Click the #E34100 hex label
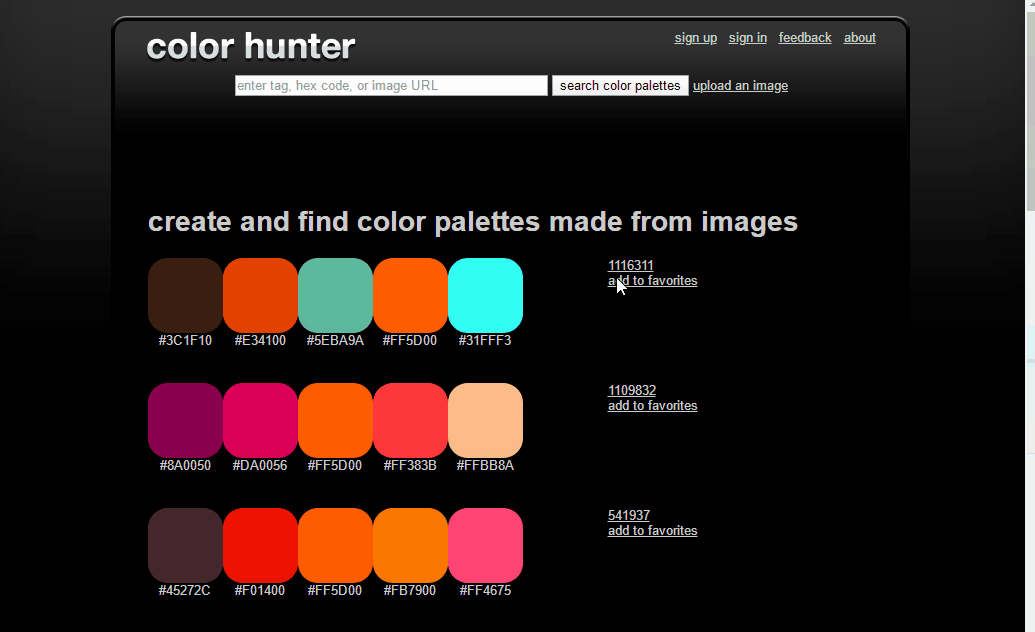 point(260,340)
